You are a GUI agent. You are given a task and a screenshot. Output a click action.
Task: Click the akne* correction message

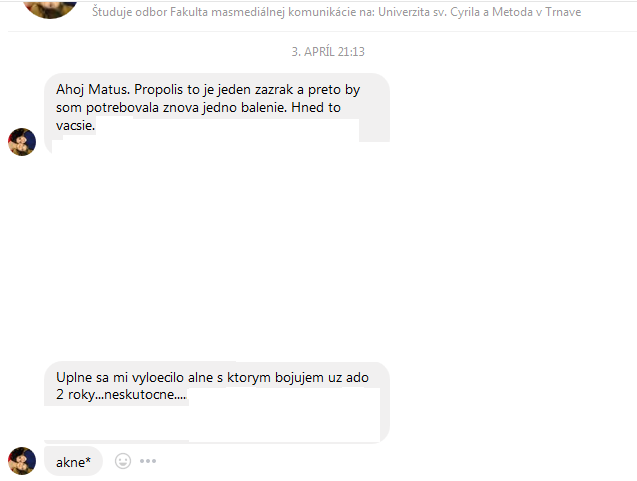73,462
